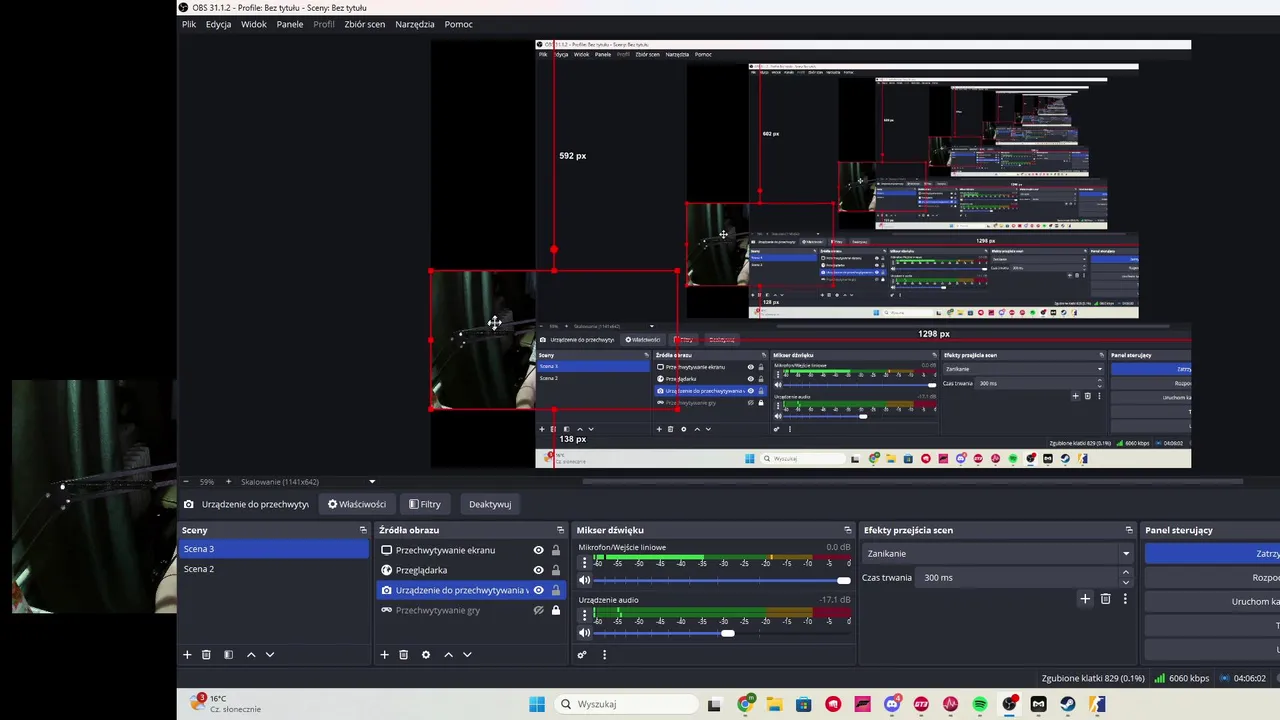Hide the Przeglądarka source

538,570
